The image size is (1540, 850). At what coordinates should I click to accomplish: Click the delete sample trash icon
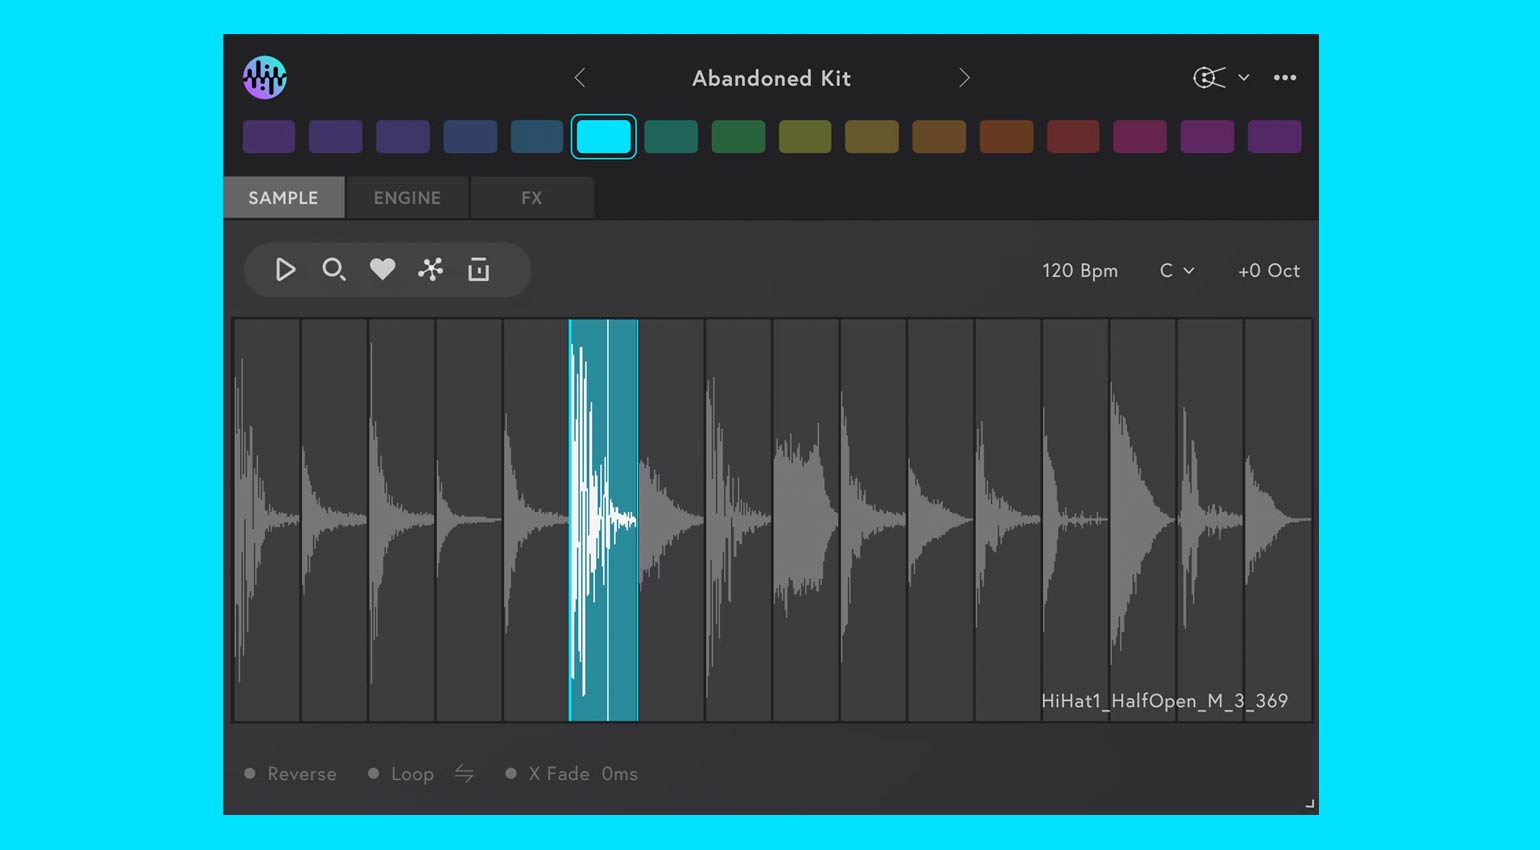coord(479,269)
